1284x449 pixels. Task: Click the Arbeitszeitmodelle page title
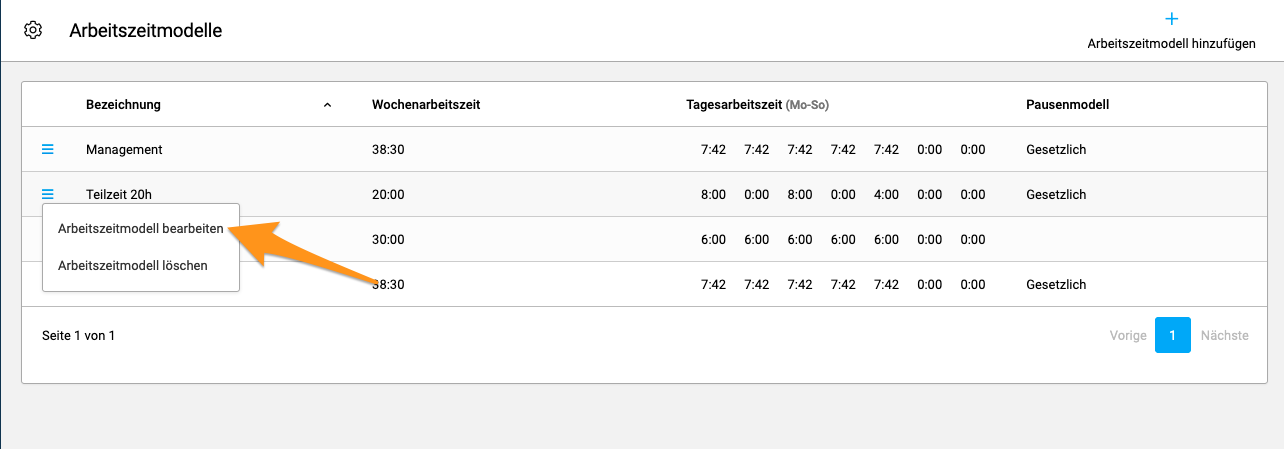(x=146, y=30)
